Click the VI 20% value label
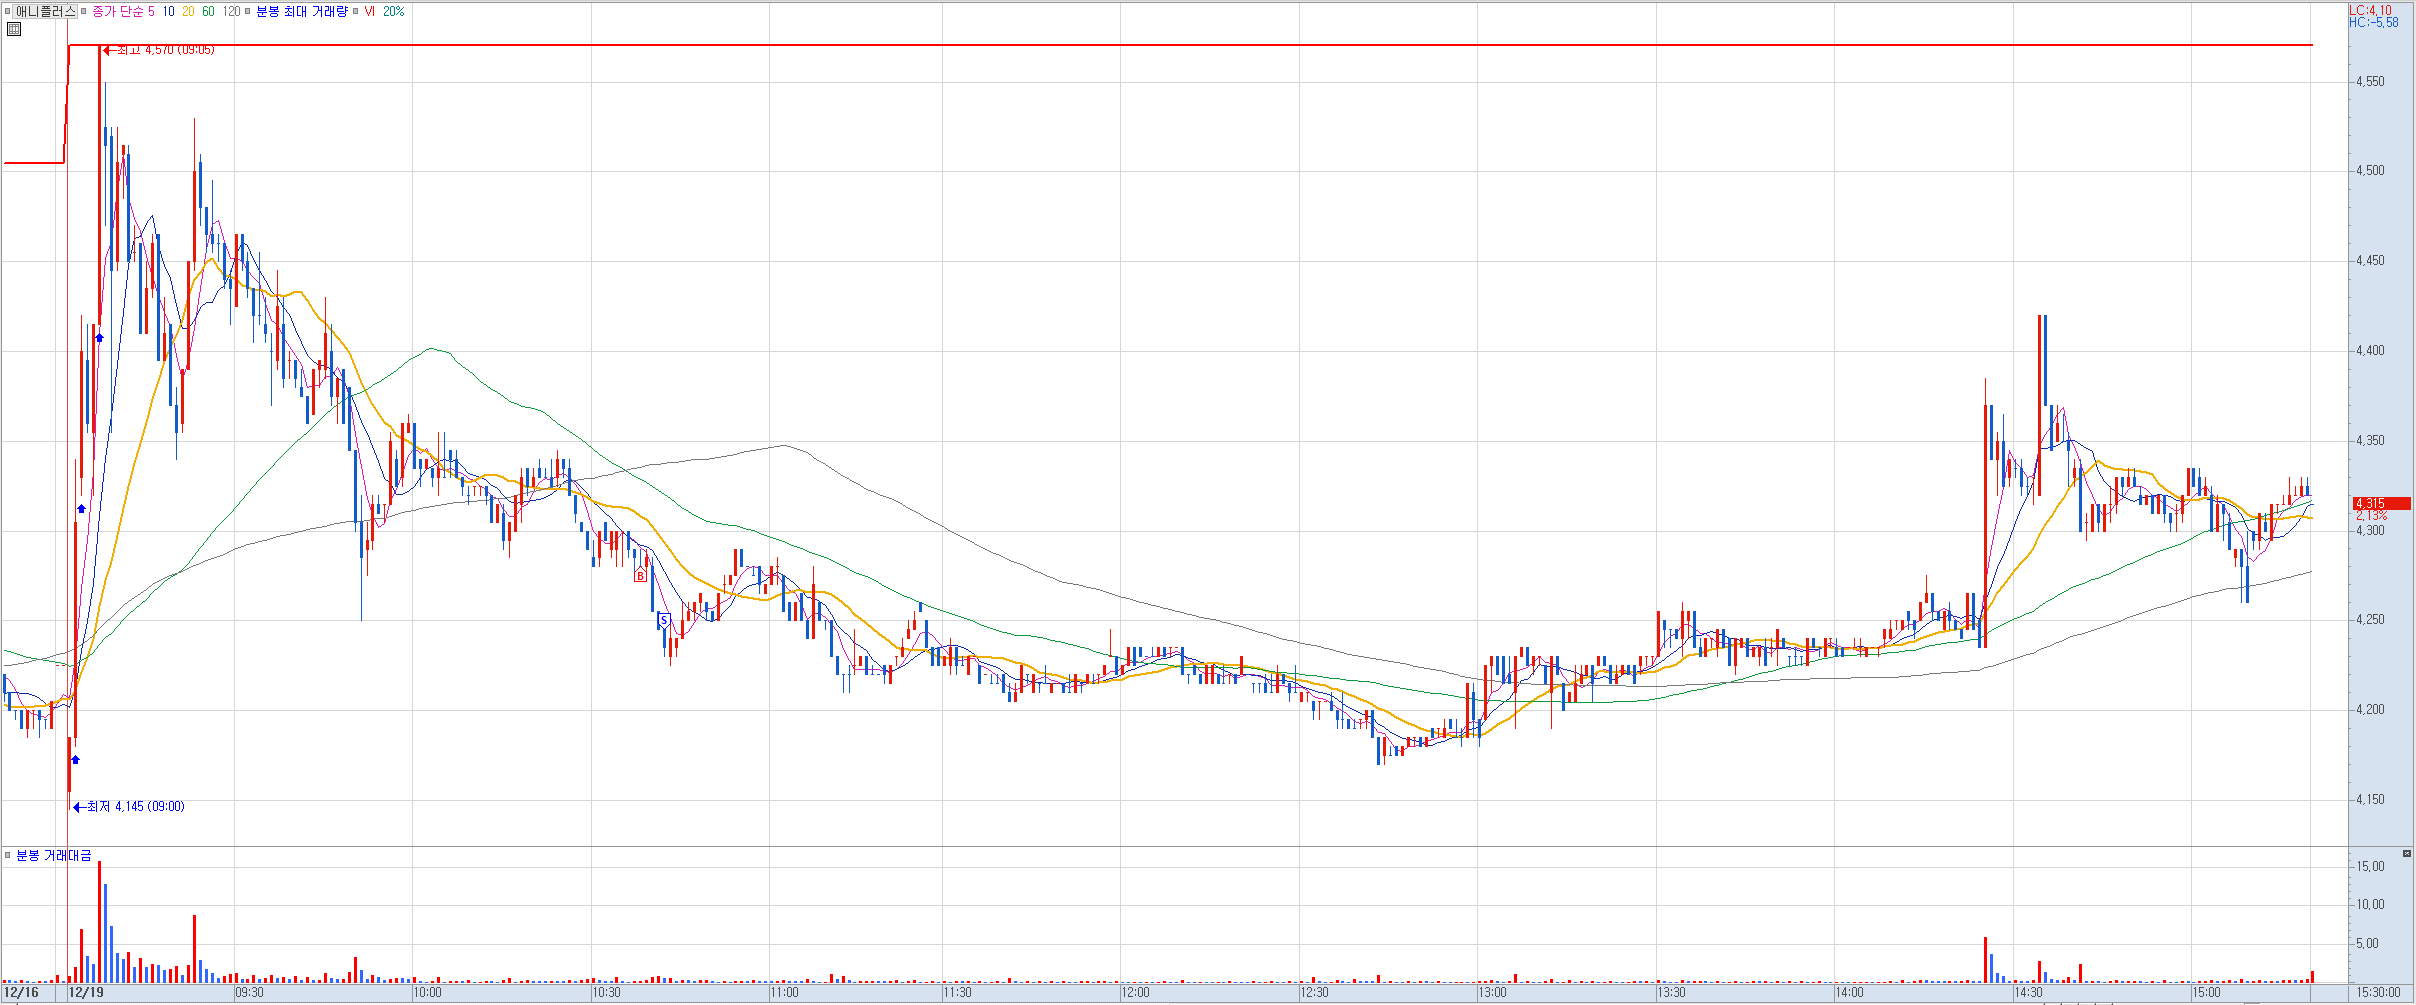2416x1005 pixels. point(393,12)
